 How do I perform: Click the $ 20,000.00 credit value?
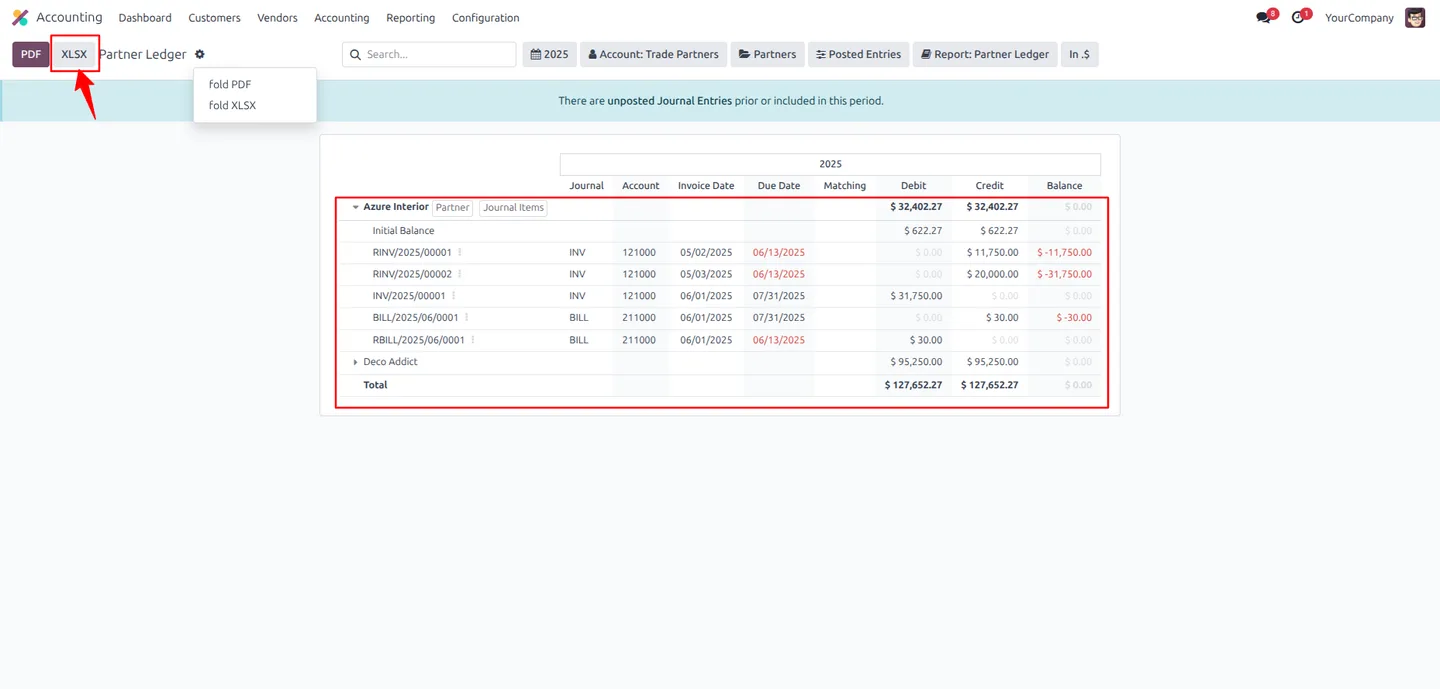992,274
